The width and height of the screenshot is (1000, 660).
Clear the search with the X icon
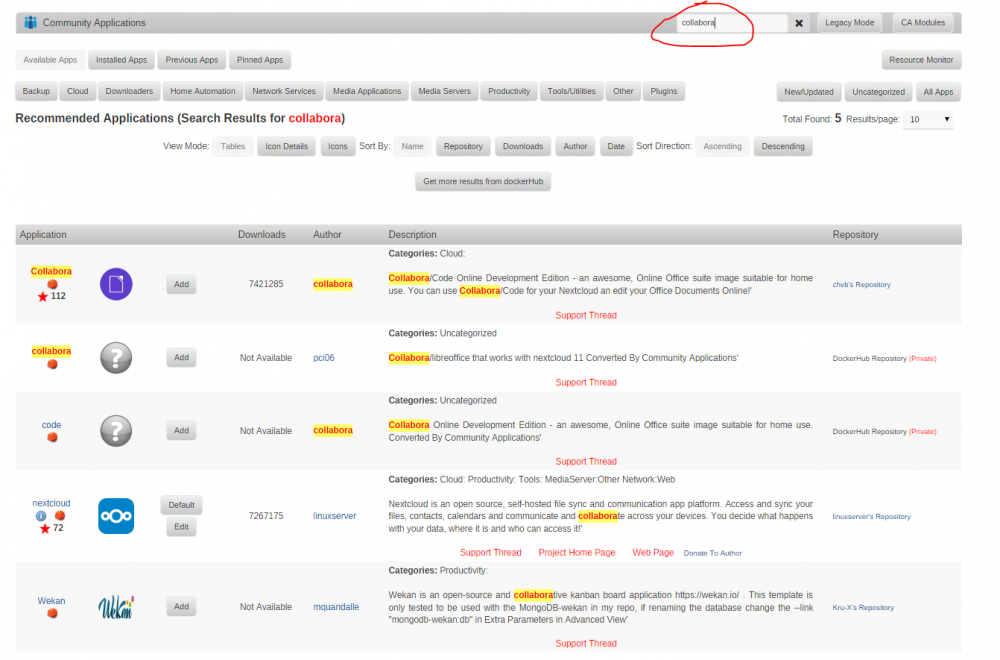tap(798, 23)
